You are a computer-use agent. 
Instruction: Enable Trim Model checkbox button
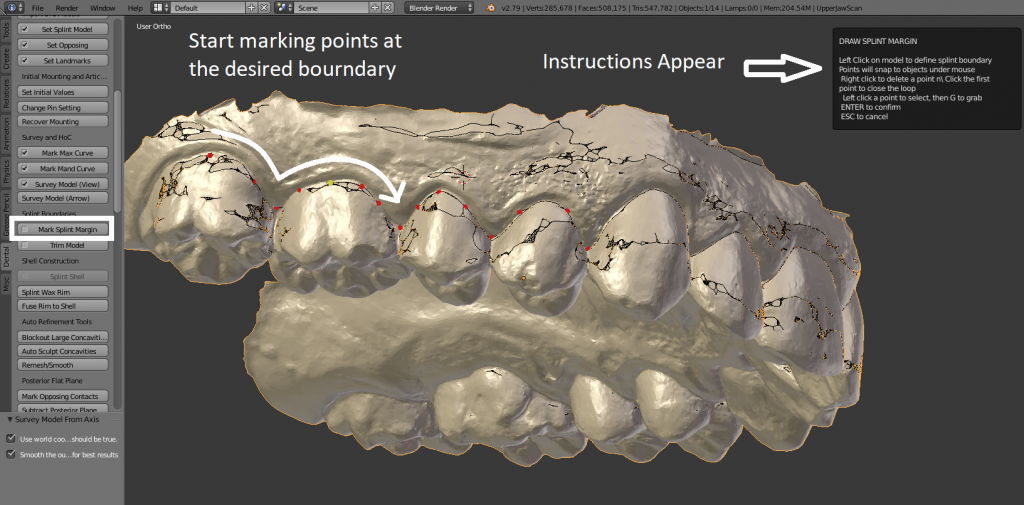(63, 245)
